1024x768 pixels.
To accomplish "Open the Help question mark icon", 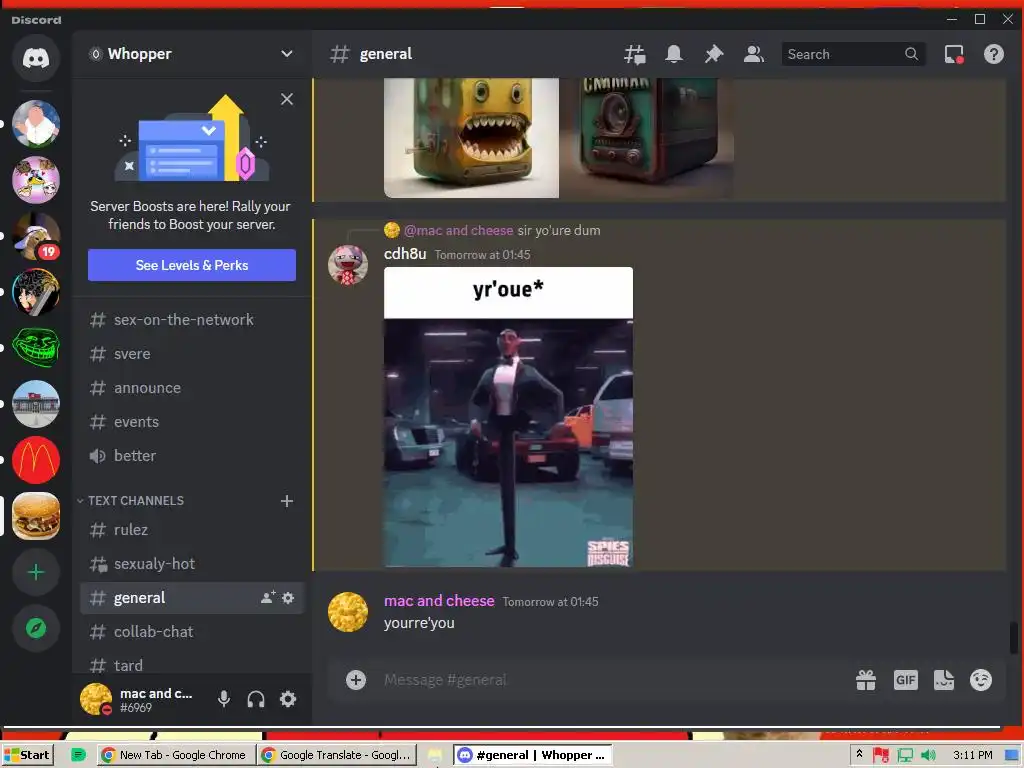I will (x=994, y=54).
